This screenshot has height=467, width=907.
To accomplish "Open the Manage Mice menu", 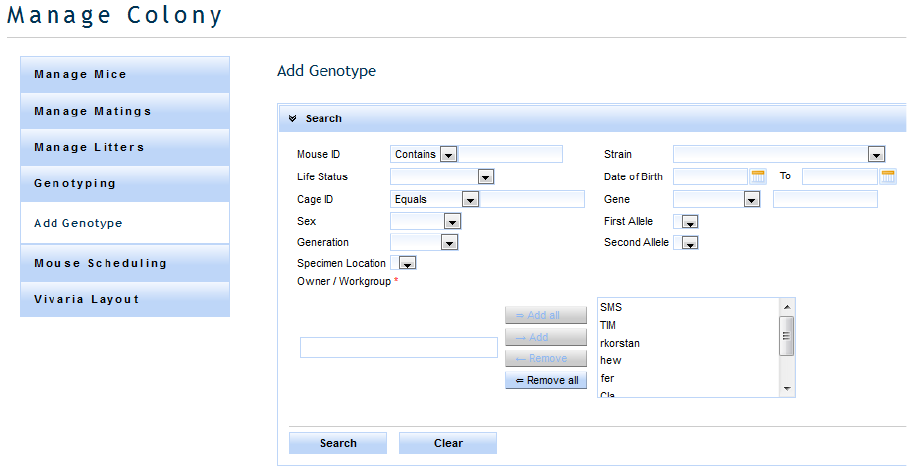I will pos(125,74).
